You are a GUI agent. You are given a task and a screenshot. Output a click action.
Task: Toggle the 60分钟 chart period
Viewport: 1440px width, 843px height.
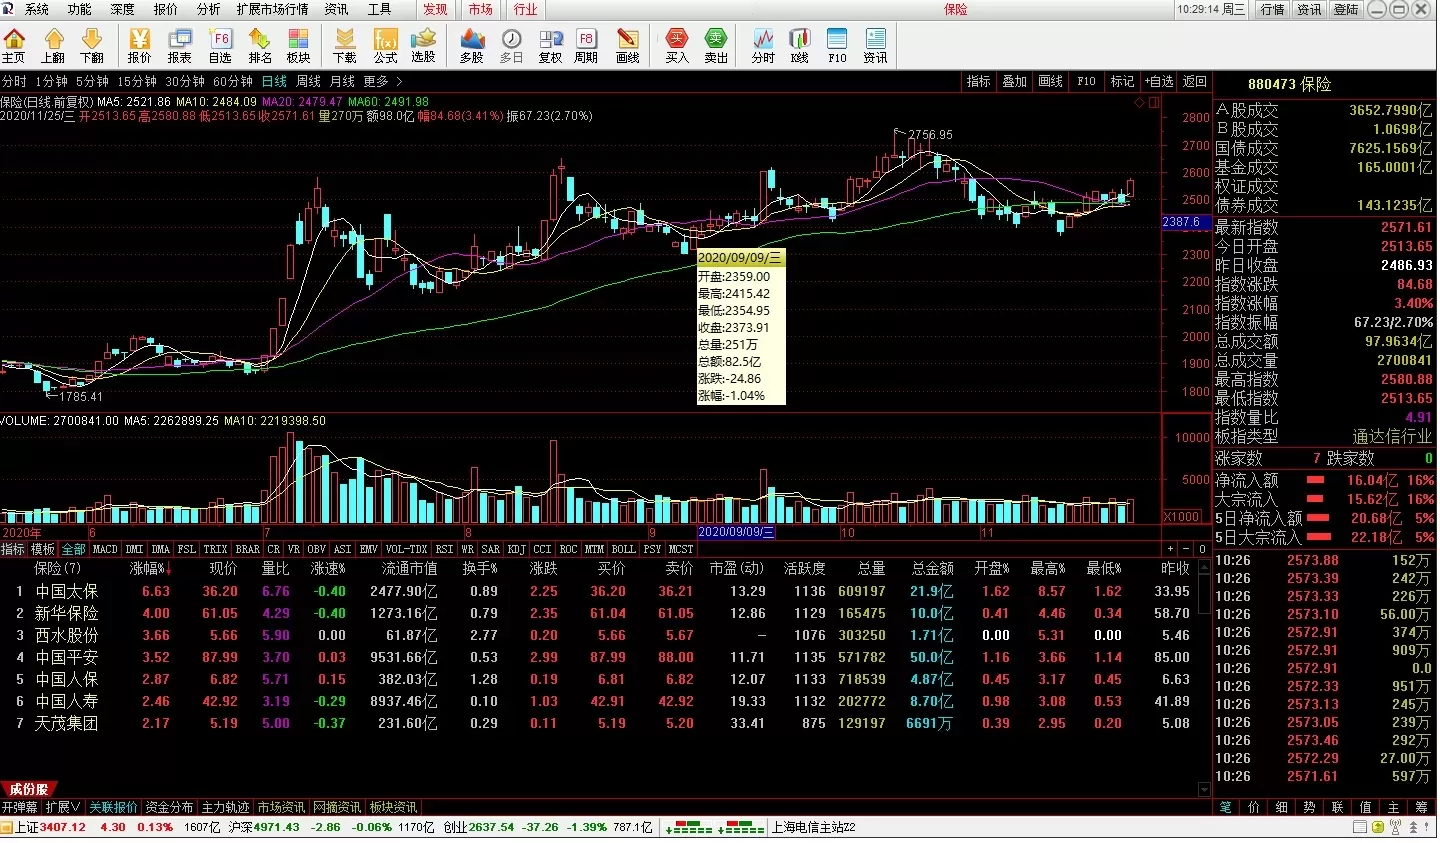point(232,81)
